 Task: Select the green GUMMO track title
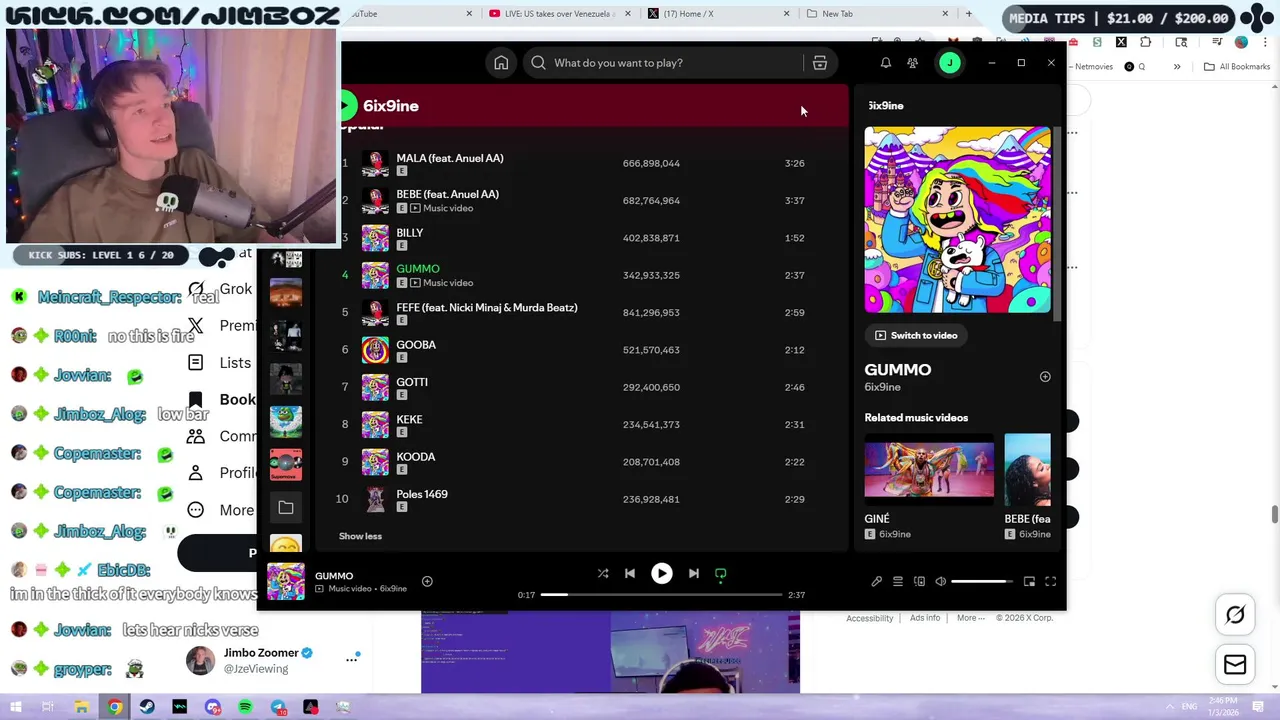coord(418,269)
